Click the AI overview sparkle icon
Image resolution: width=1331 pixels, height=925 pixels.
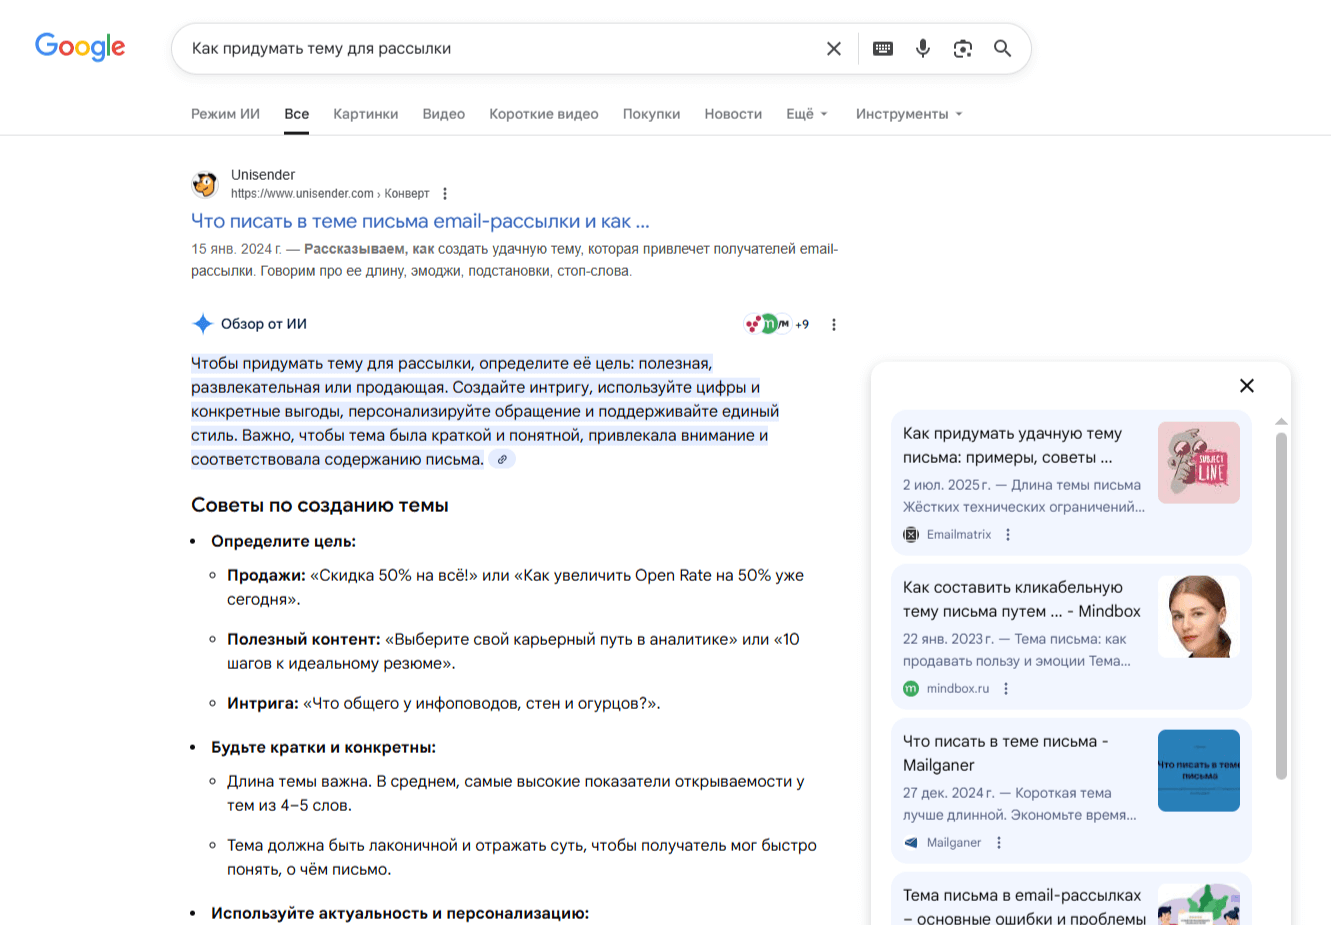(201, 322)
